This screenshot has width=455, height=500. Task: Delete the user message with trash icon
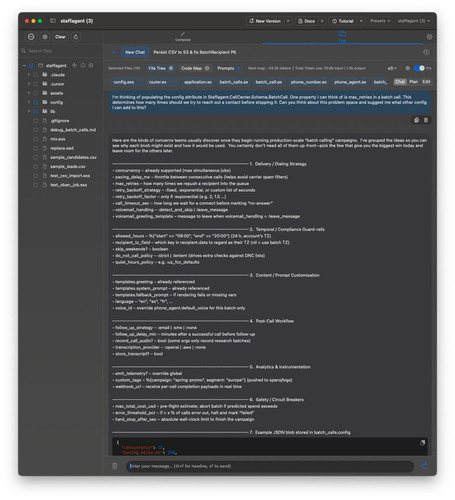click(x=426, y=120)
